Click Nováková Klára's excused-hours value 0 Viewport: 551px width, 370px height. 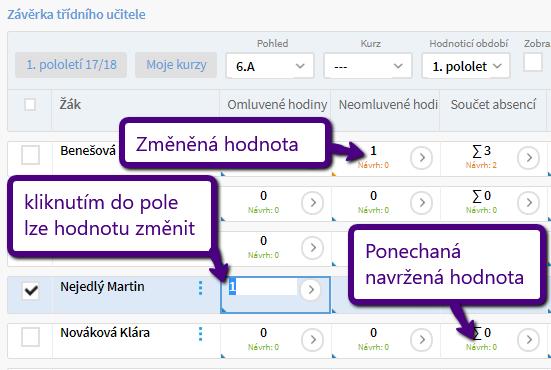pyautogui.click(x=264, y=332)
